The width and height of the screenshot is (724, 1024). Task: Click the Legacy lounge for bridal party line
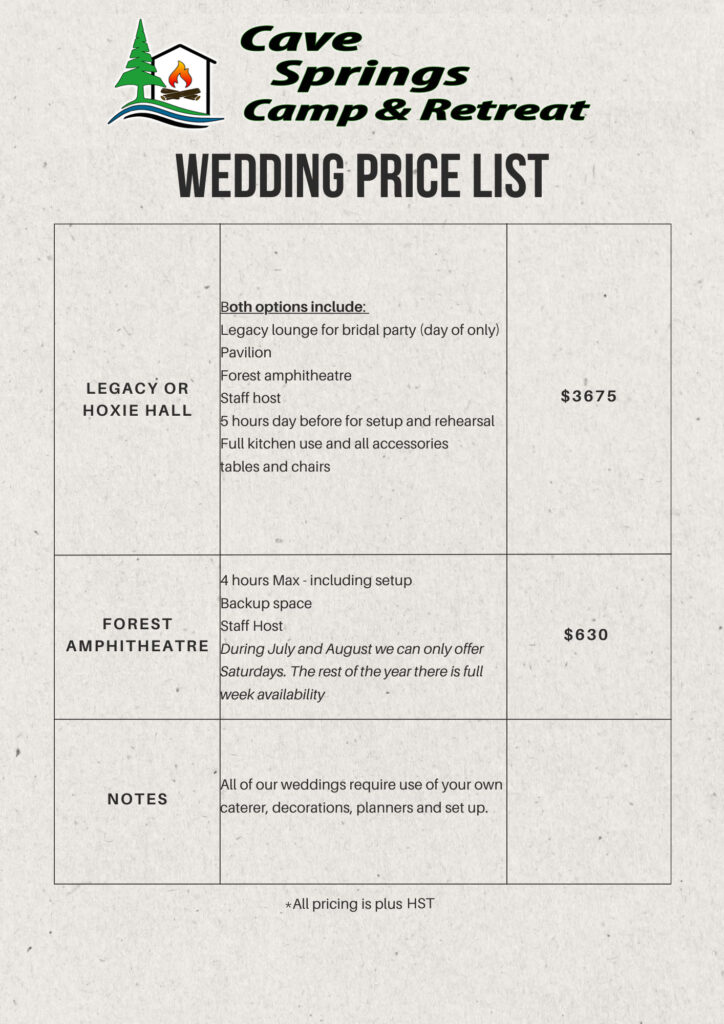coord(359,330)
